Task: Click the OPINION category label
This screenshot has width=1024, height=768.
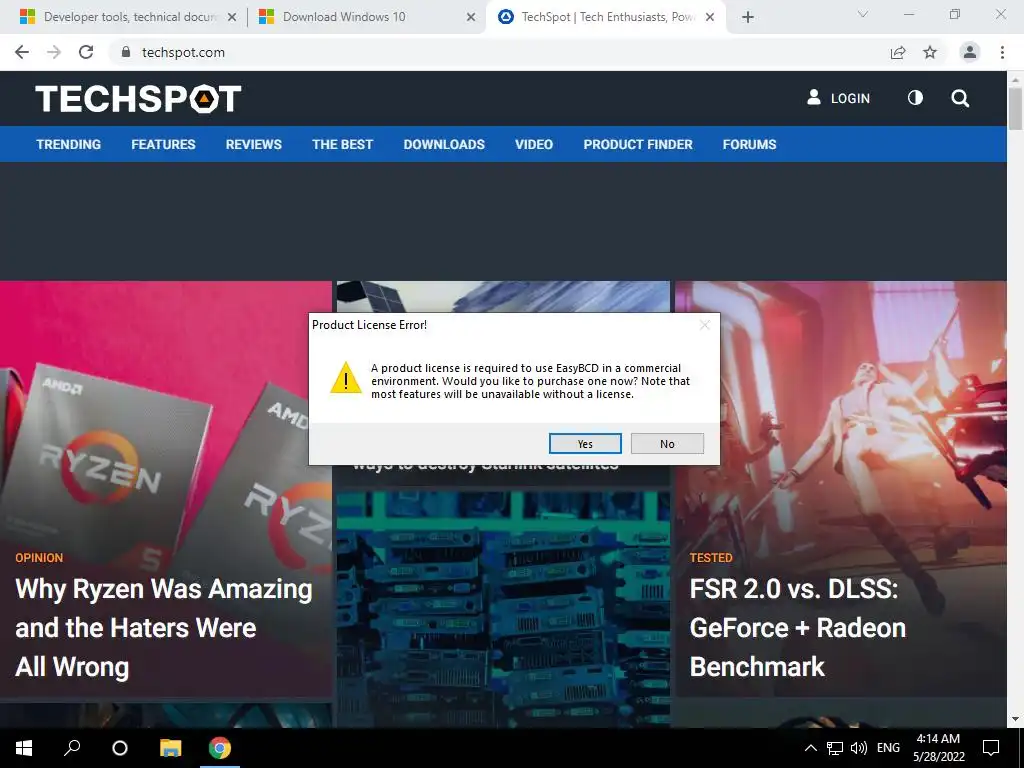Action: point(39,558)
